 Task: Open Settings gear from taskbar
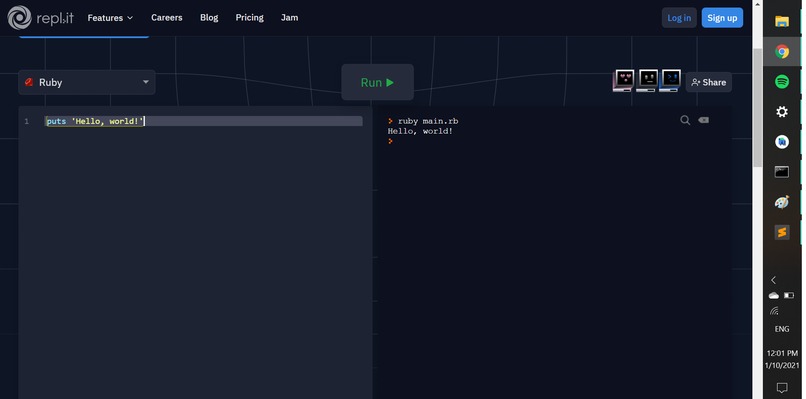tap(782, 112)
